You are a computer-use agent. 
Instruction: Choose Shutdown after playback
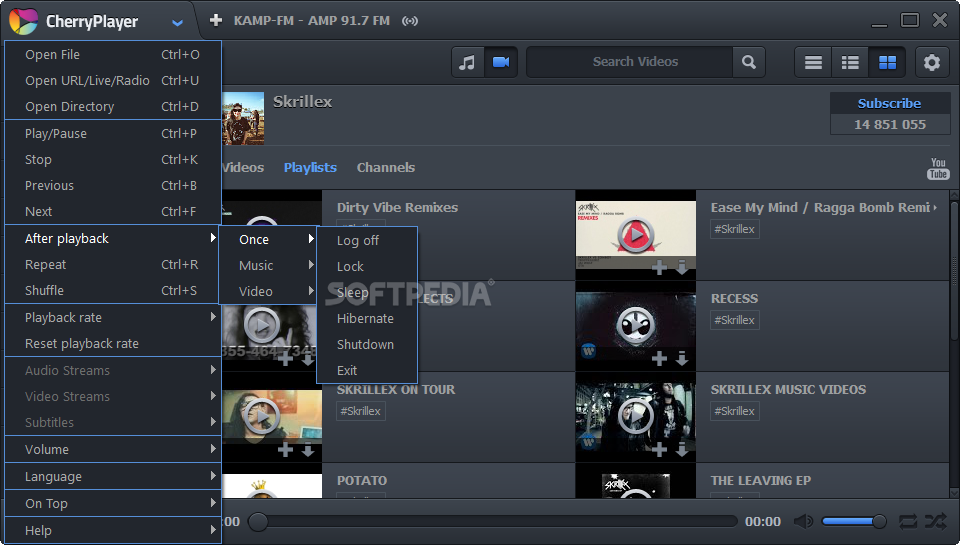(x=367, y=344)
